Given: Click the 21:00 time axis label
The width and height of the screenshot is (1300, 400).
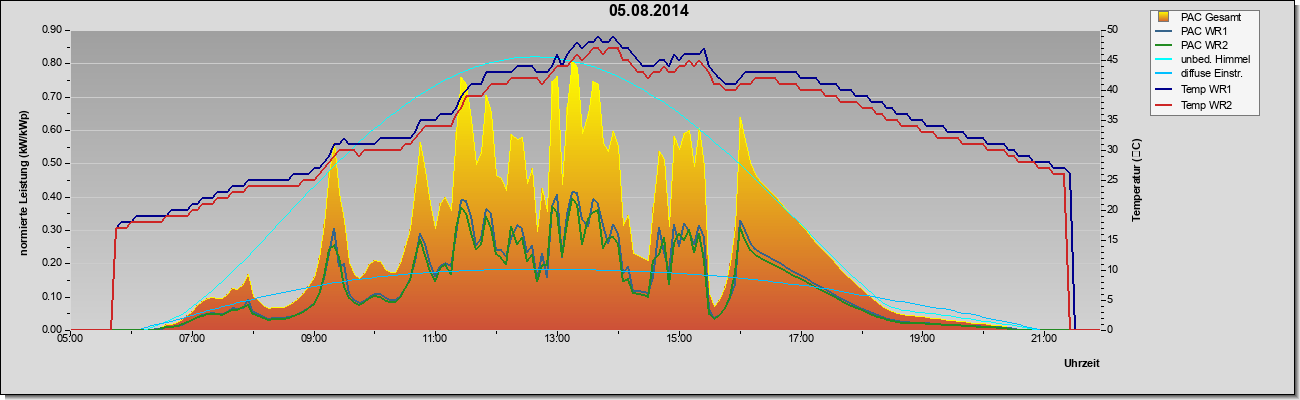Looking at the screenshot, I should tap(1043, 339).
